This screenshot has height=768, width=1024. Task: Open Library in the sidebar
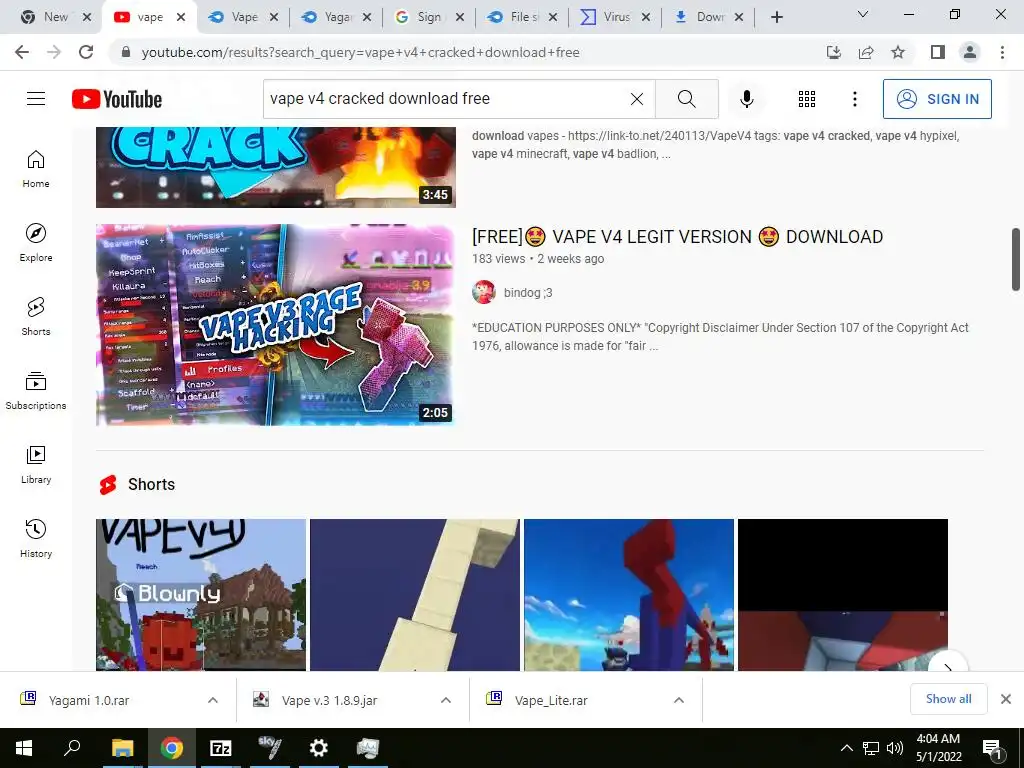coord(36,464)
